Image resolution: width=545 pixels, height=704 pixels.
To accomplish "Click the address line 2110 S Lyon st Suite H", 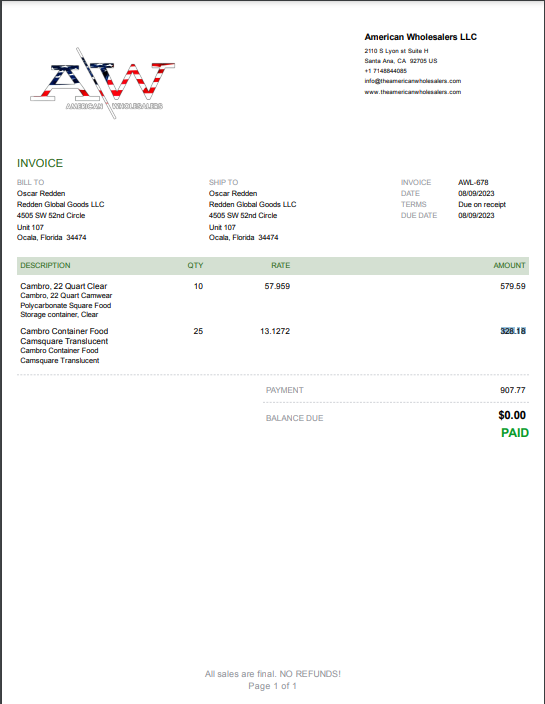I will tap(396, 51).
